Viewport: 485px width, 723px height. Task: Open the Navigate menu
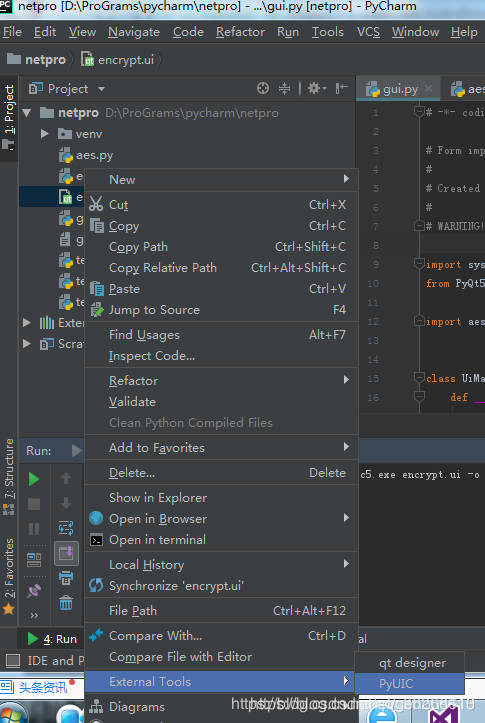(134, 32)
